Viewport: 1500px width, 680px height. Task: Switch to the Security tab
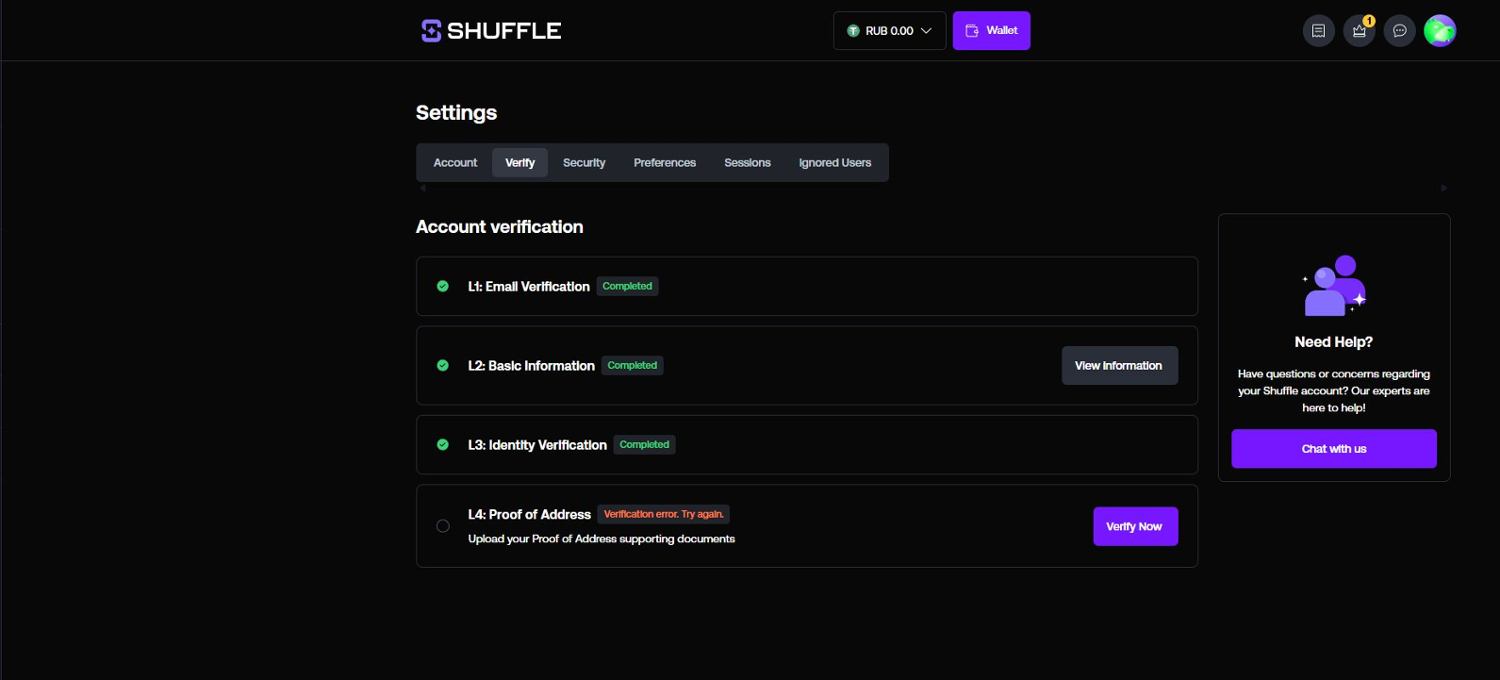584,163
